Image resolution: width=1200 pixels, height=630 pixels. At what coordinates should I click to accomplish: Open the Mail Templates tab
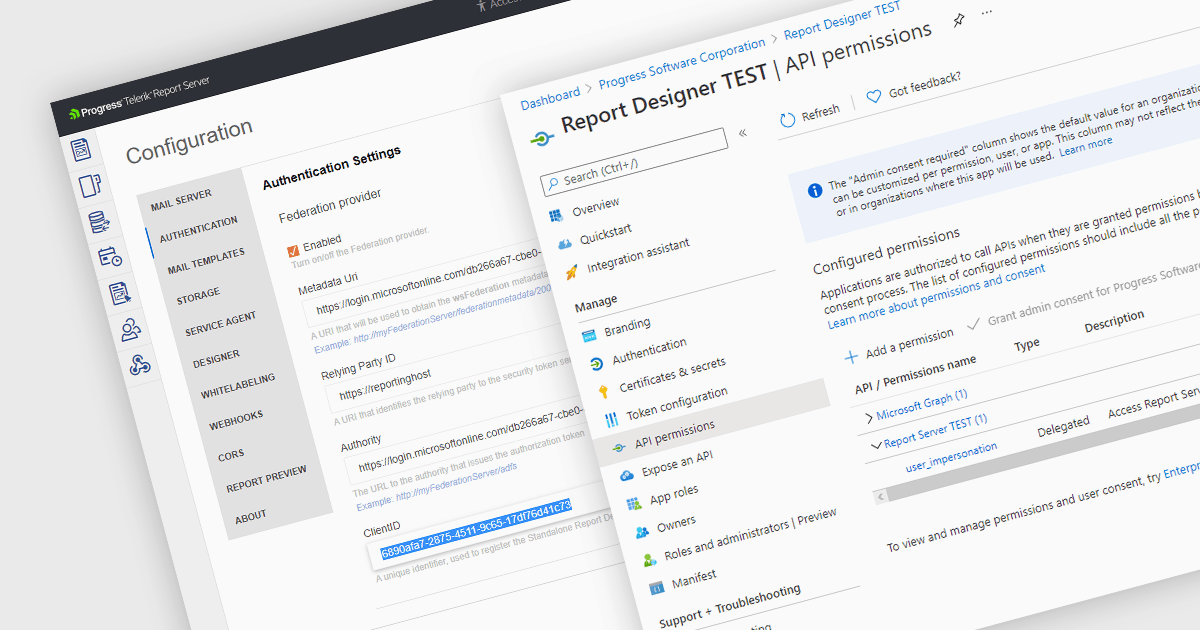pyautogui.click(x=206, y=261)
